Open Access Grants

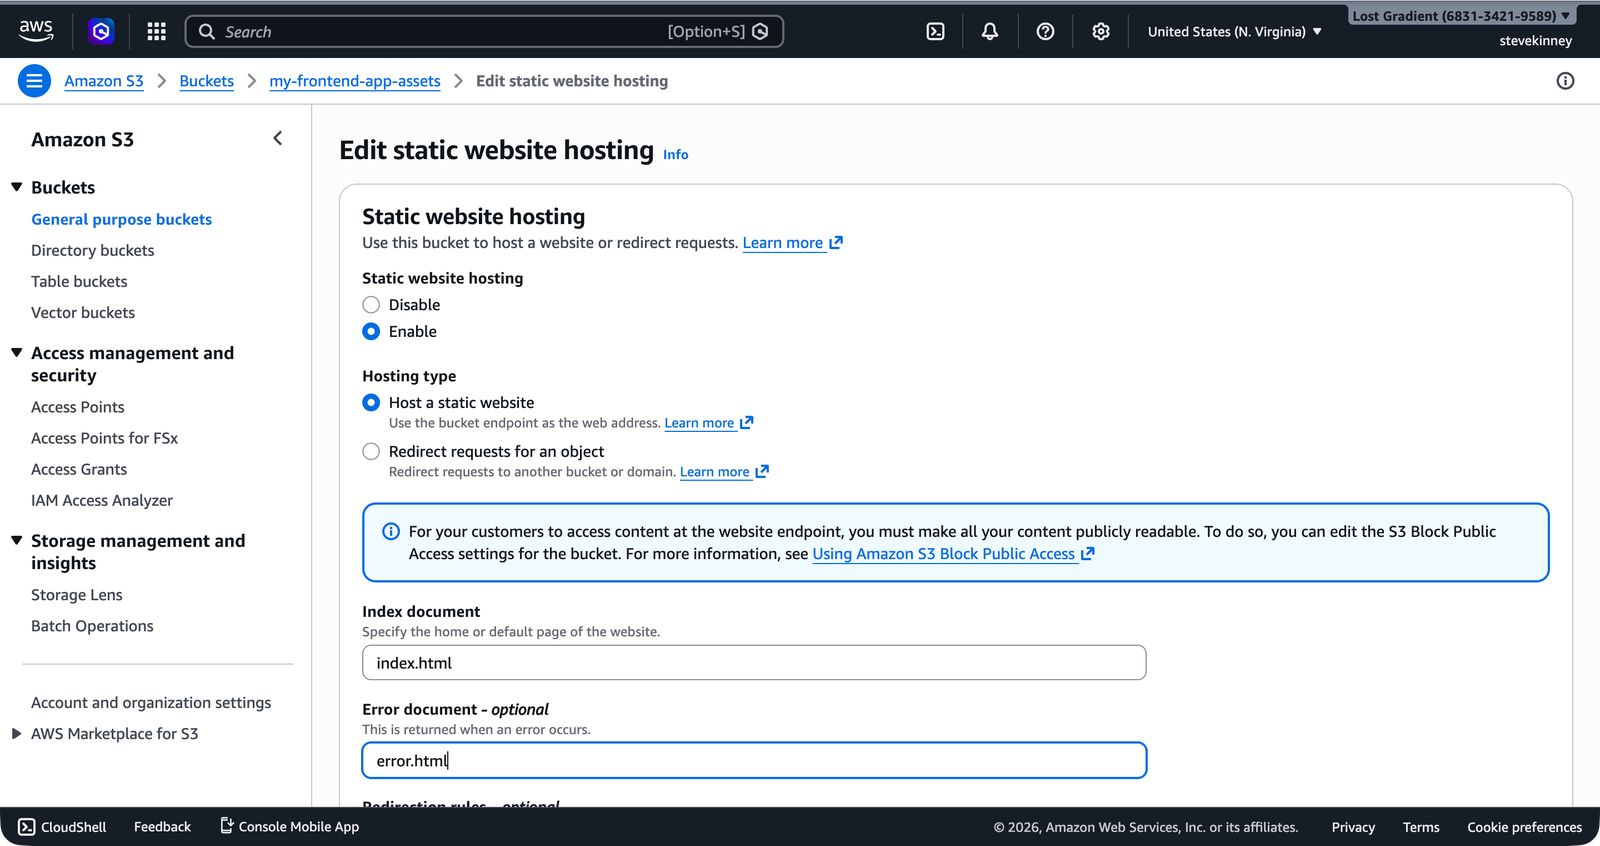[x=79, y=469]
